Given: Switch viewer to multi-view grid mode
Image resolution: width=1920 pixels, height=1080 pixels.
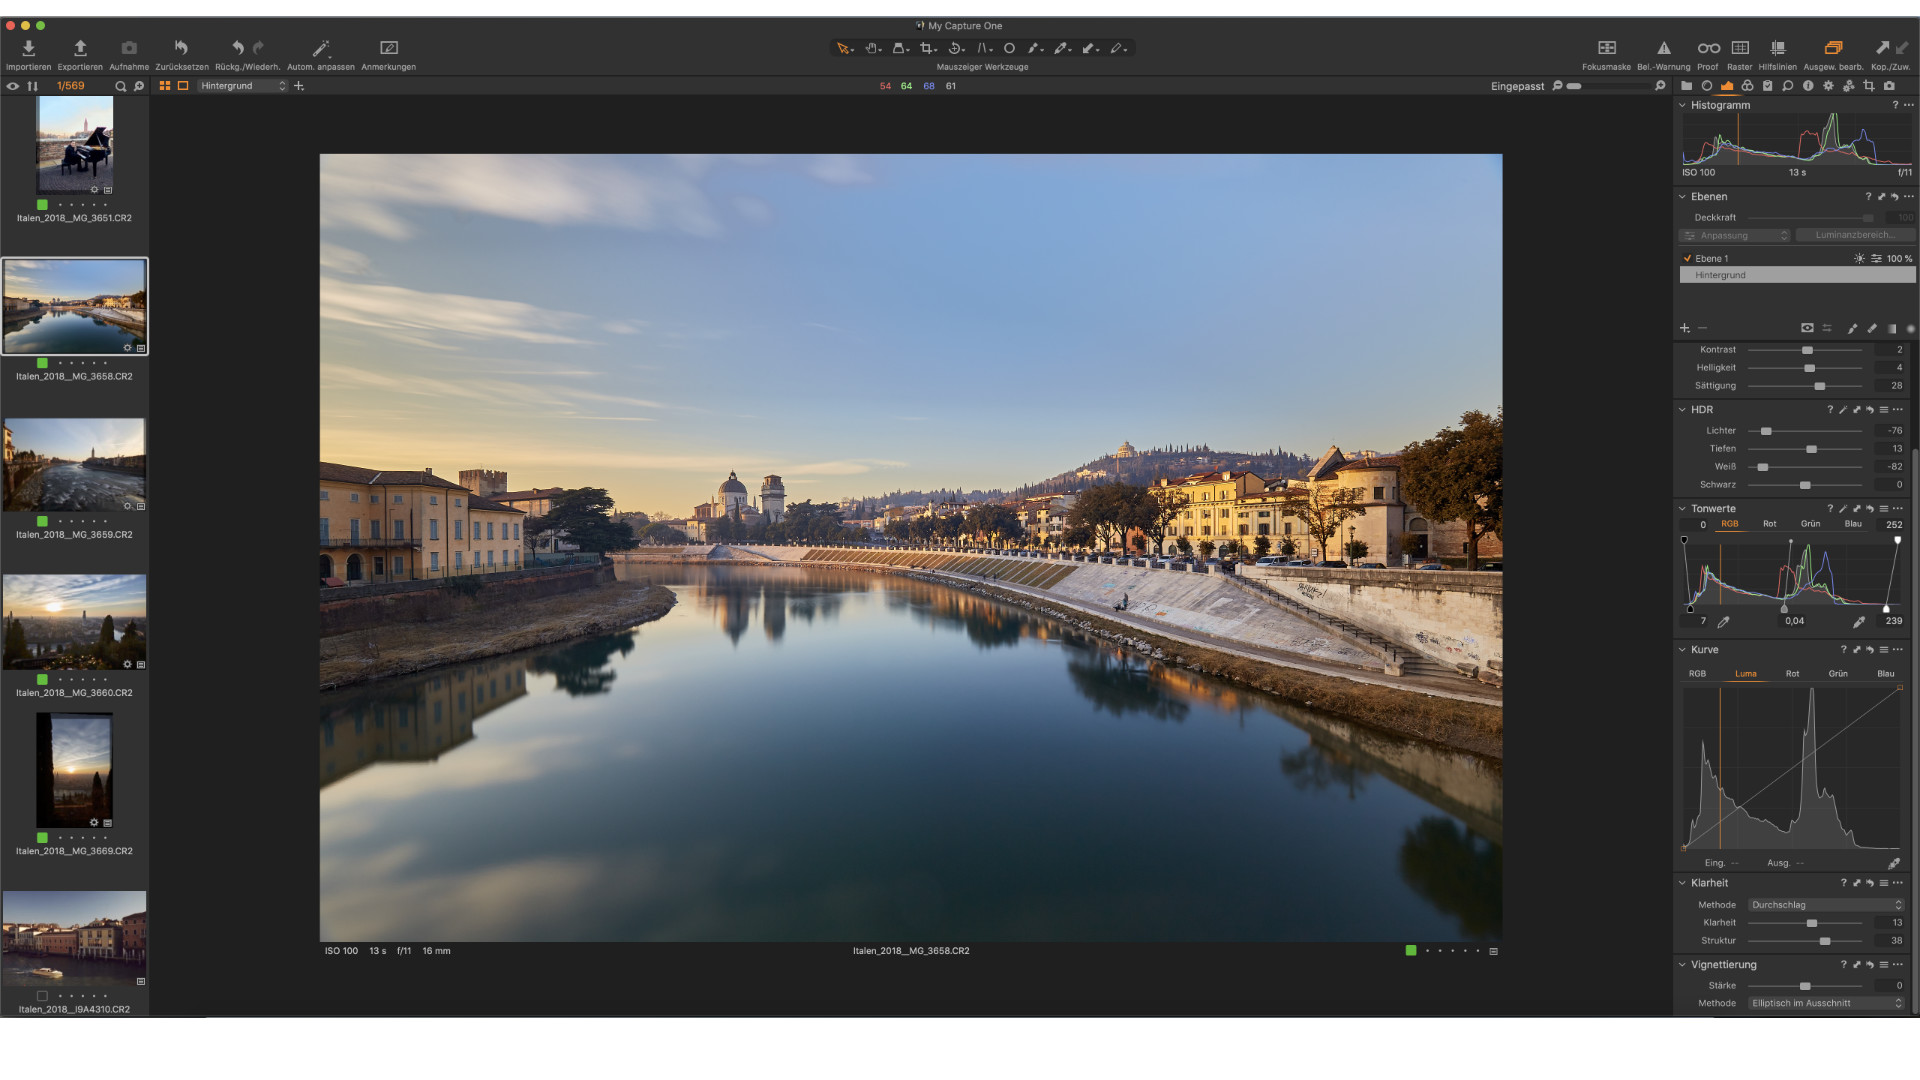Looking at the screenshot, I should tap(165, 86).
